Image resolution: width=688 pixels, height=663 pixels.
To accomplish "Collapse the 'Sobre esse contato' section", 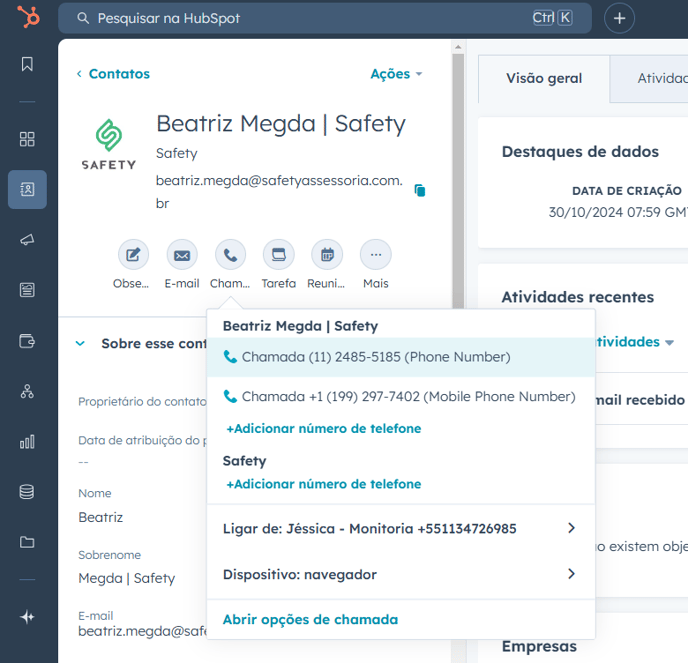I will 81,343.
